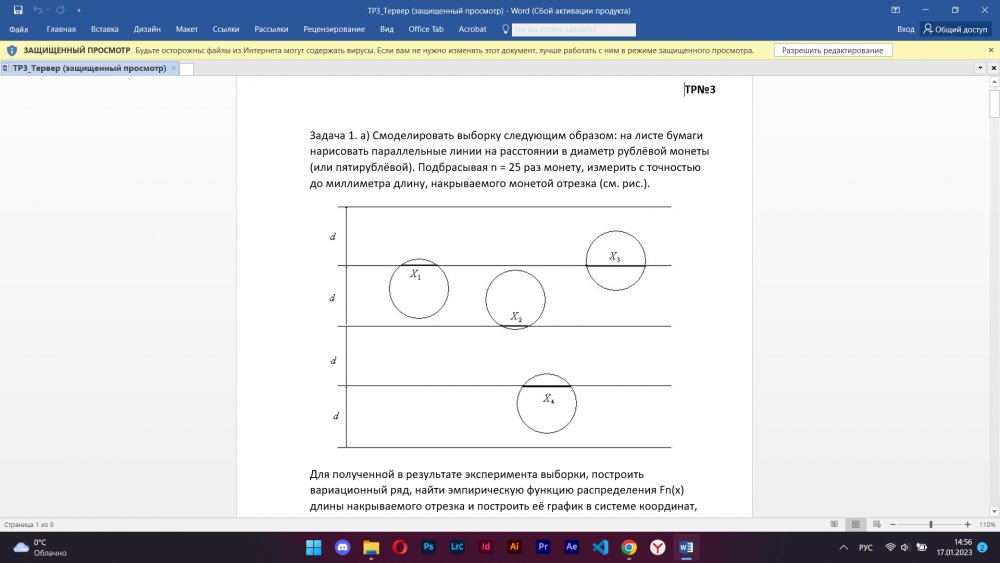1000x563 pixels.
Task: Open File Explorer from the taskbar
Action: pos(371,547)
